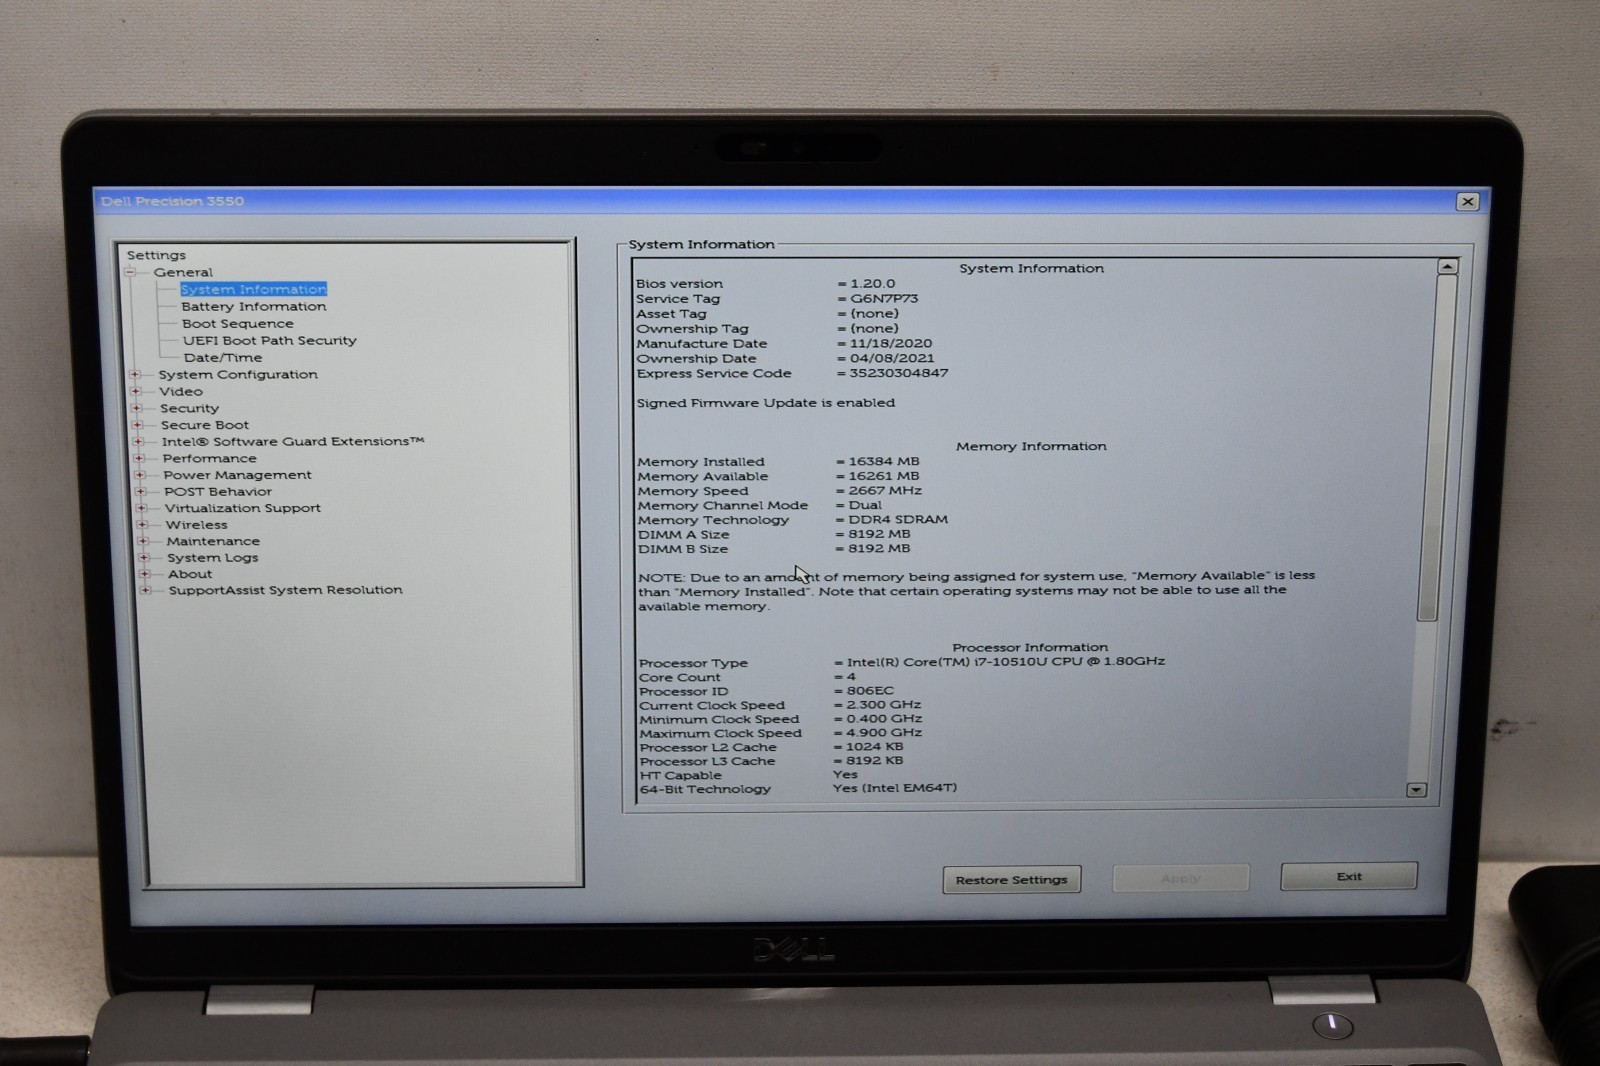Select the Performance label
Screen dimensions: 1600x1066
(x=209, y=458)
